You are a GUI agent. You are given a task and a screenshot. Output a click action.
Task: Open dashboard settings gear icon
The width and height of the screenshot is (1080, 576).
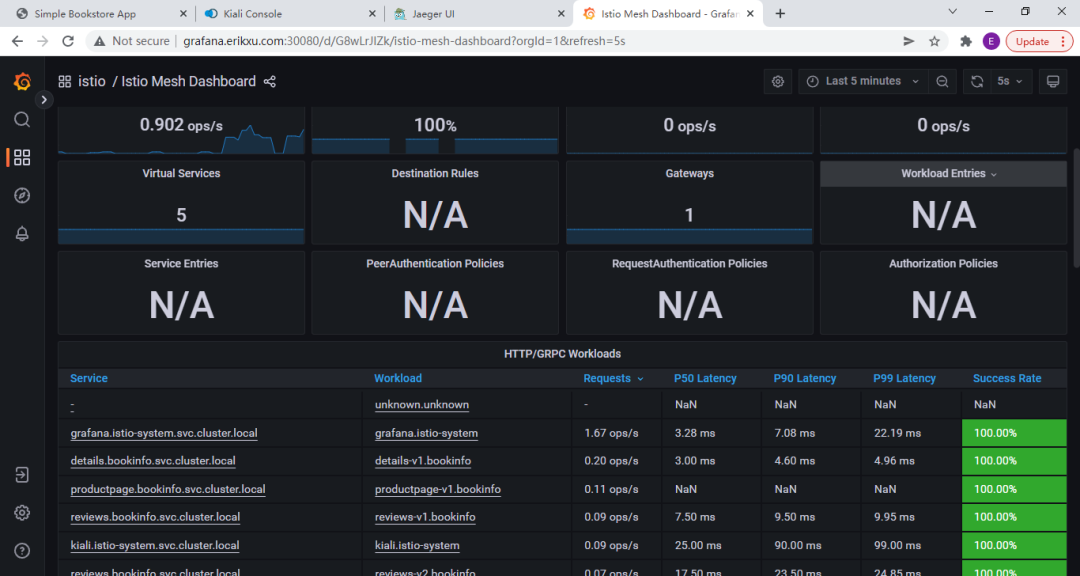point(778,82)
